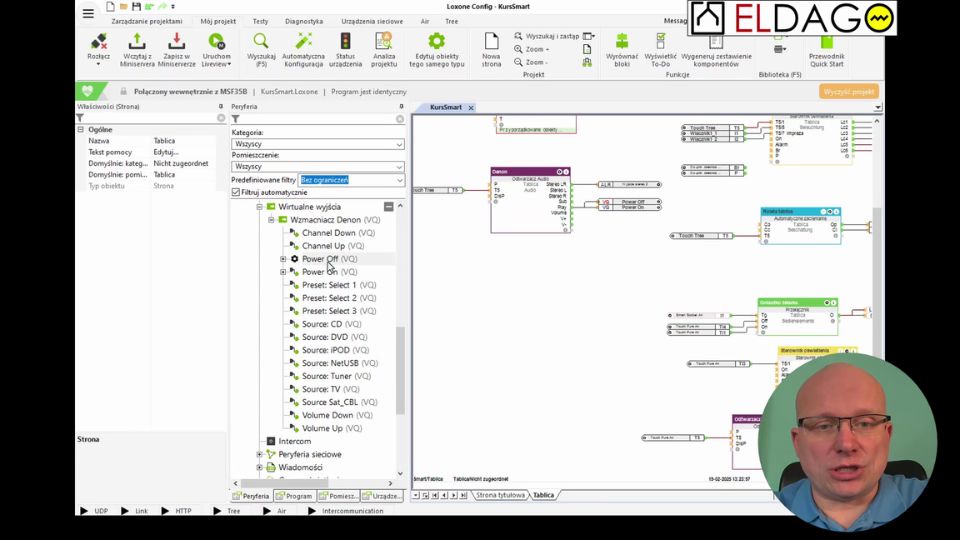Collapse the Wzmacniacz Denon node
Screen dimensions: 960x540
tap(270, 220)
